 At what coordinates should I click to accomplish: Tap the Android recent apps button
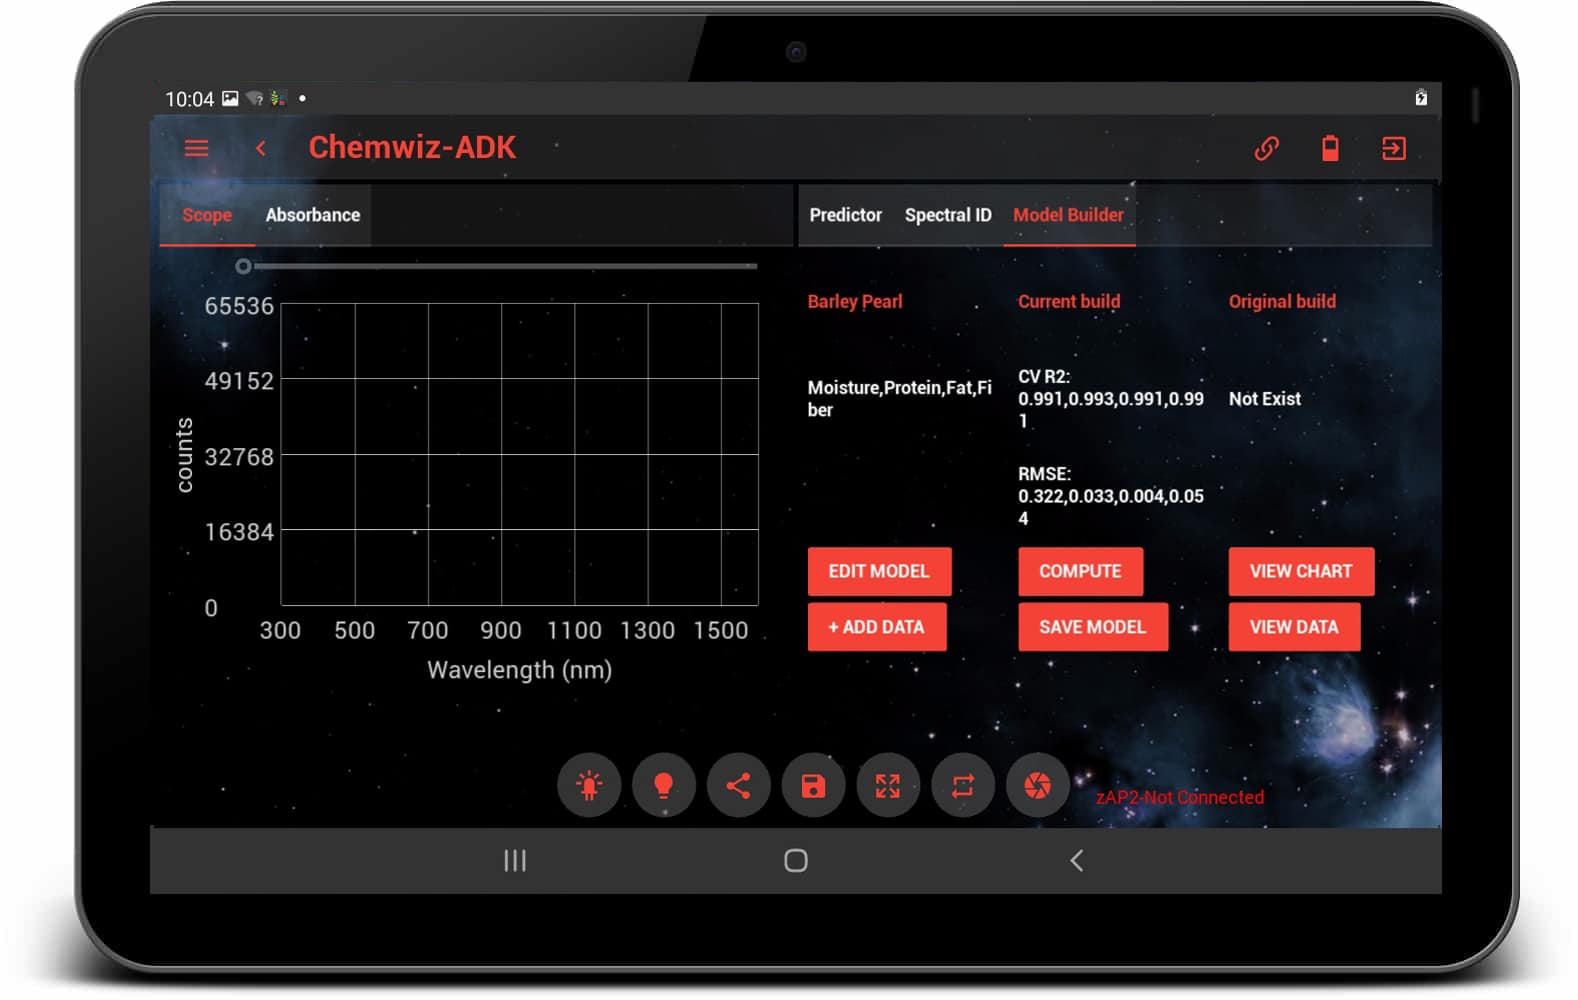(x=515, y=860)
